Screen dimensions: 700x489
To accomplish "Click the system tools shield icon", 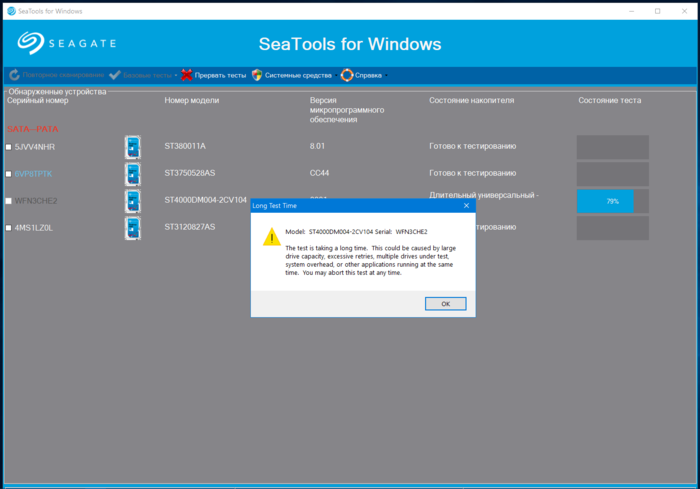I will pos(257,75).
